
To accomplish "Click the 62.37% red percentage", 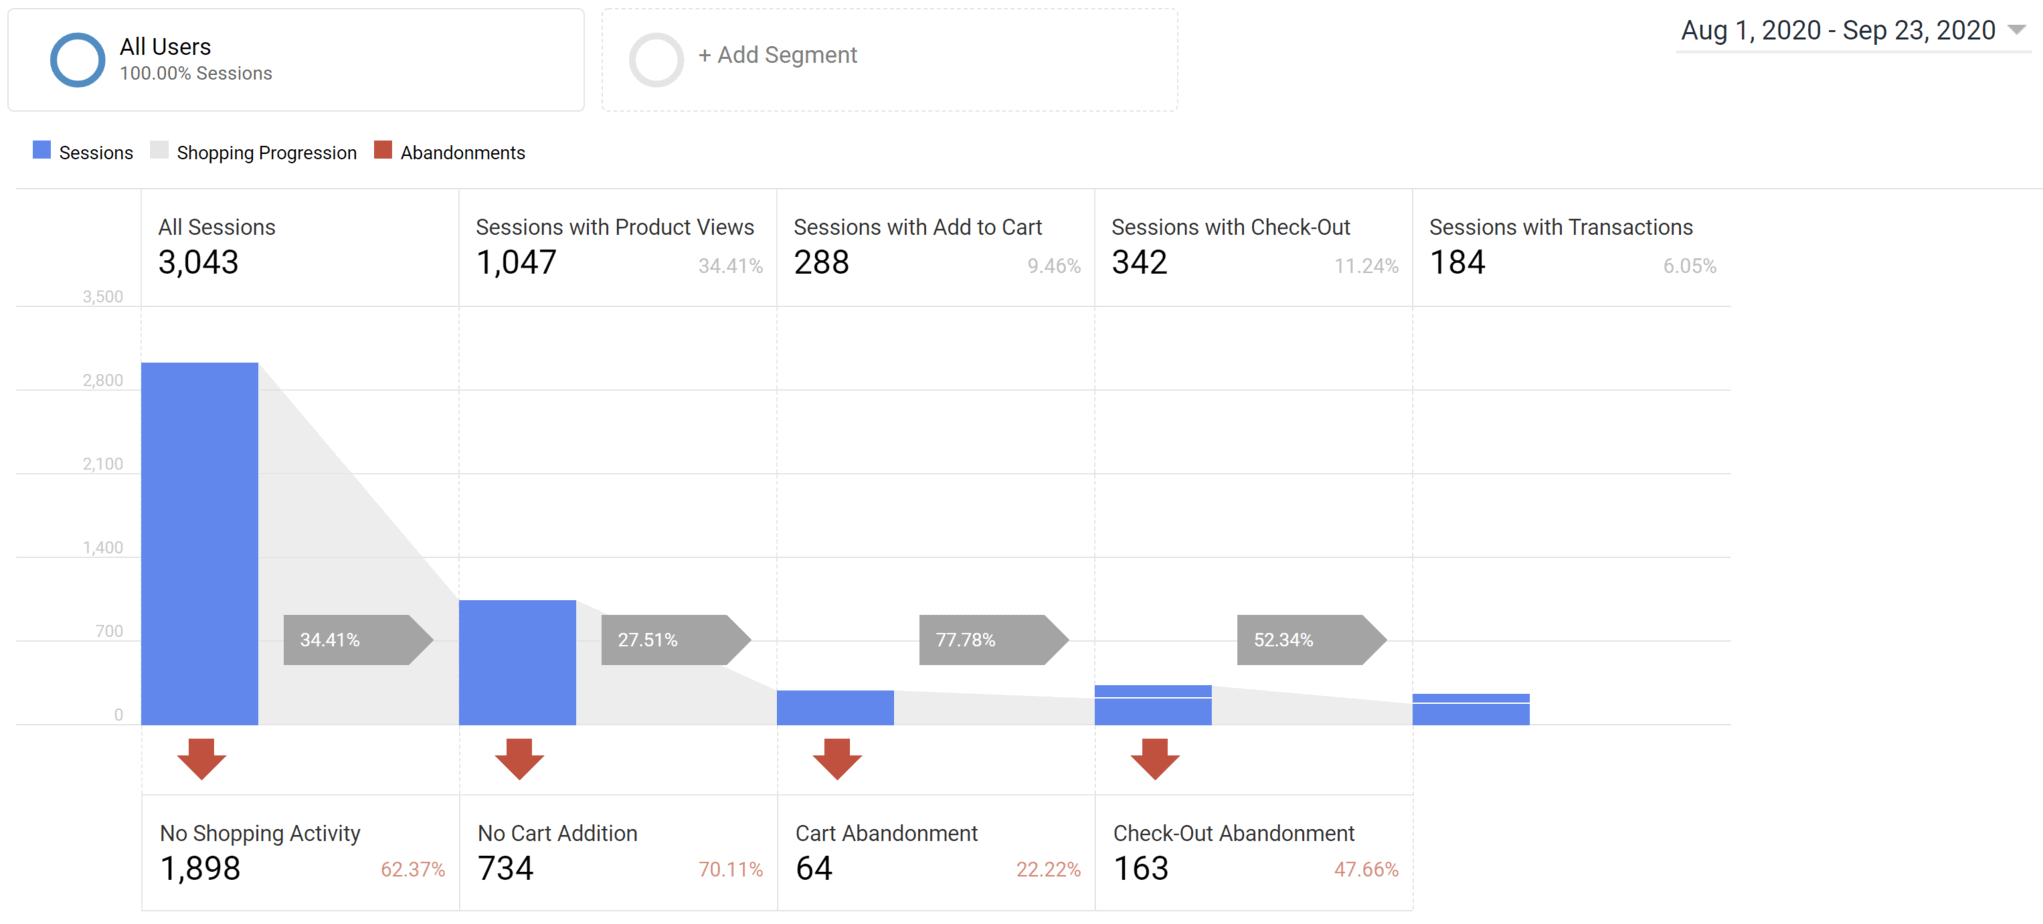I will click(413, 870).
